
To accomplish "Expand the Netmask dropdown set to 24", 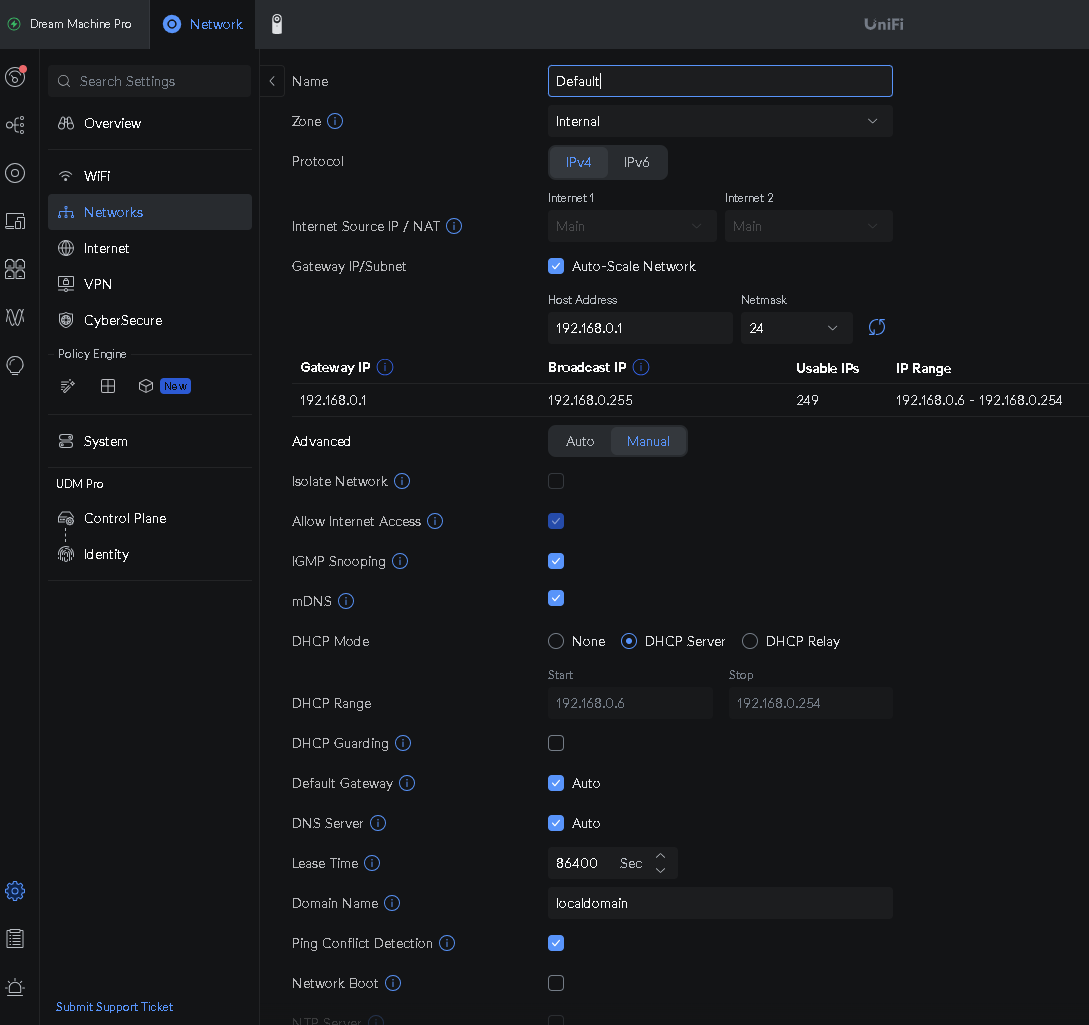I will pos(796,328).
